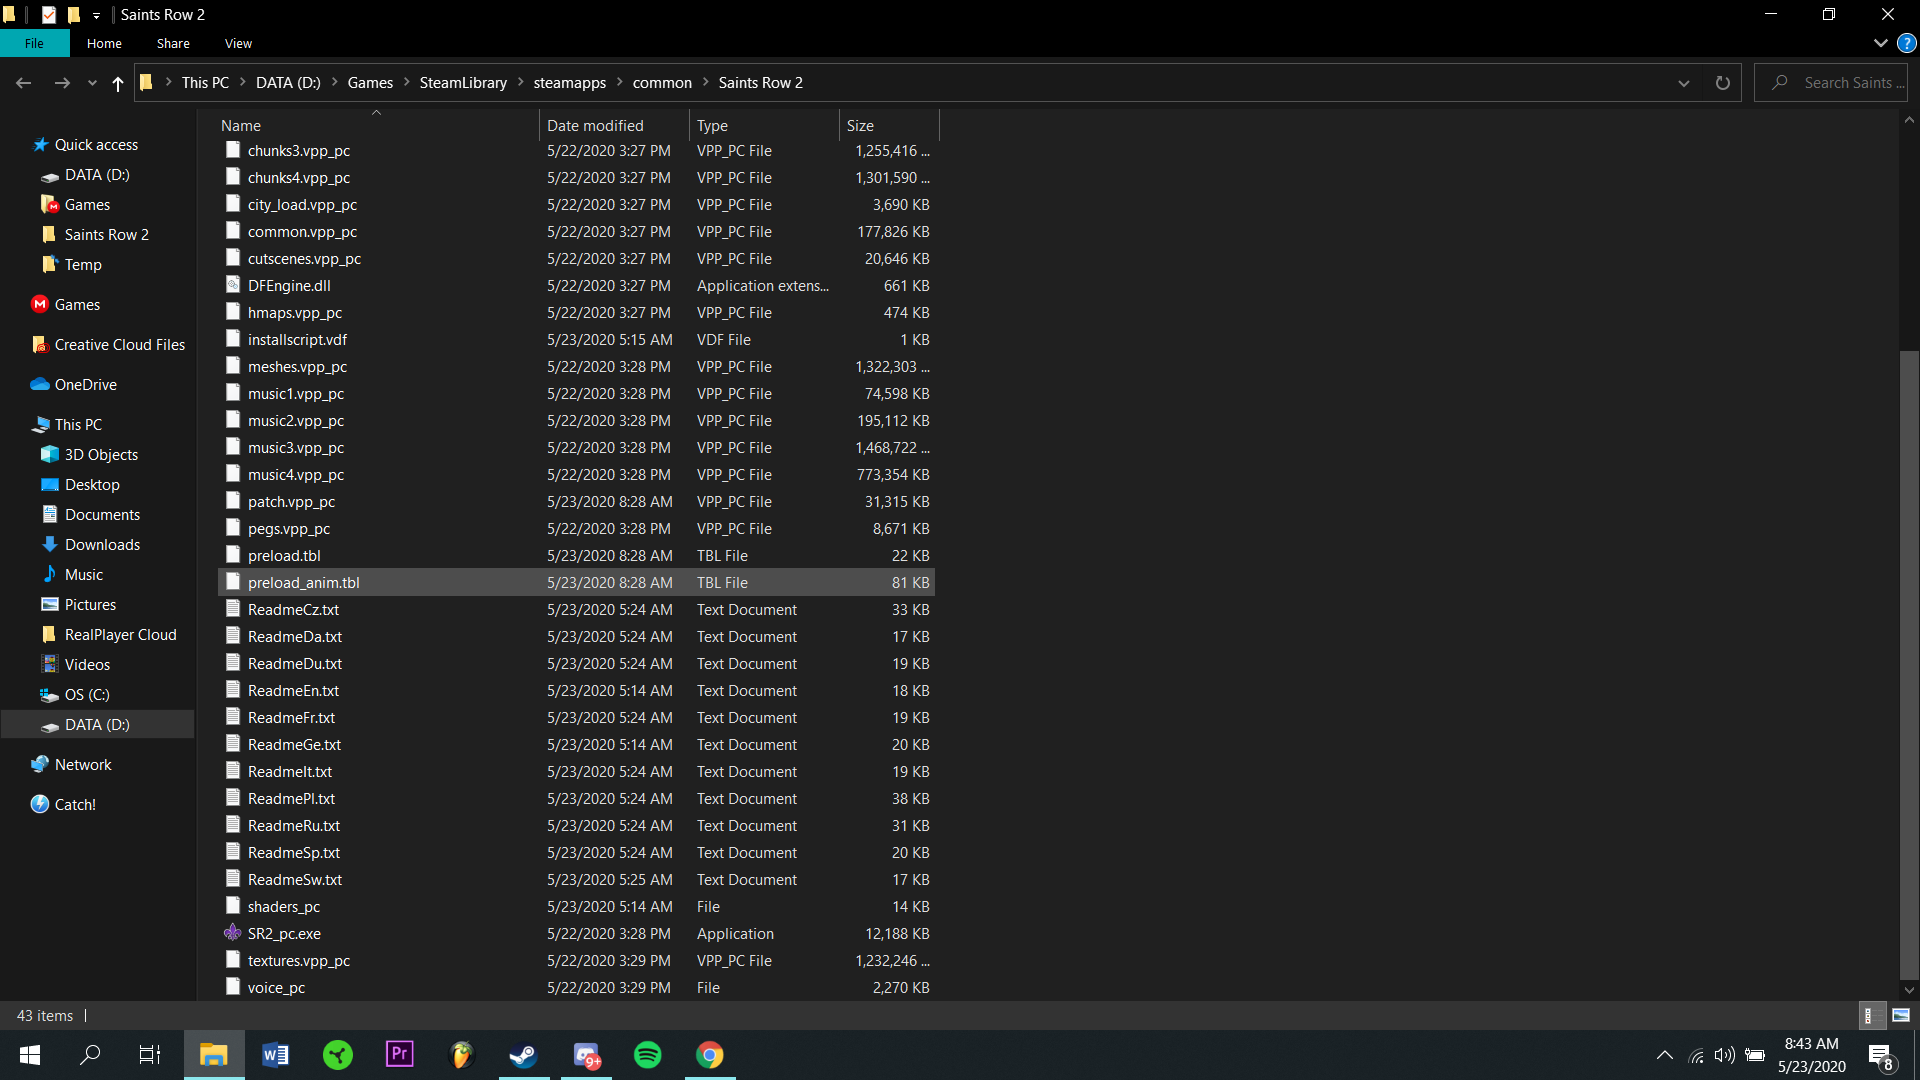Select the chunks3.vpp_pc file icon
Viewport: 1920px width, 1080px height.
click(x=233, y=150)
